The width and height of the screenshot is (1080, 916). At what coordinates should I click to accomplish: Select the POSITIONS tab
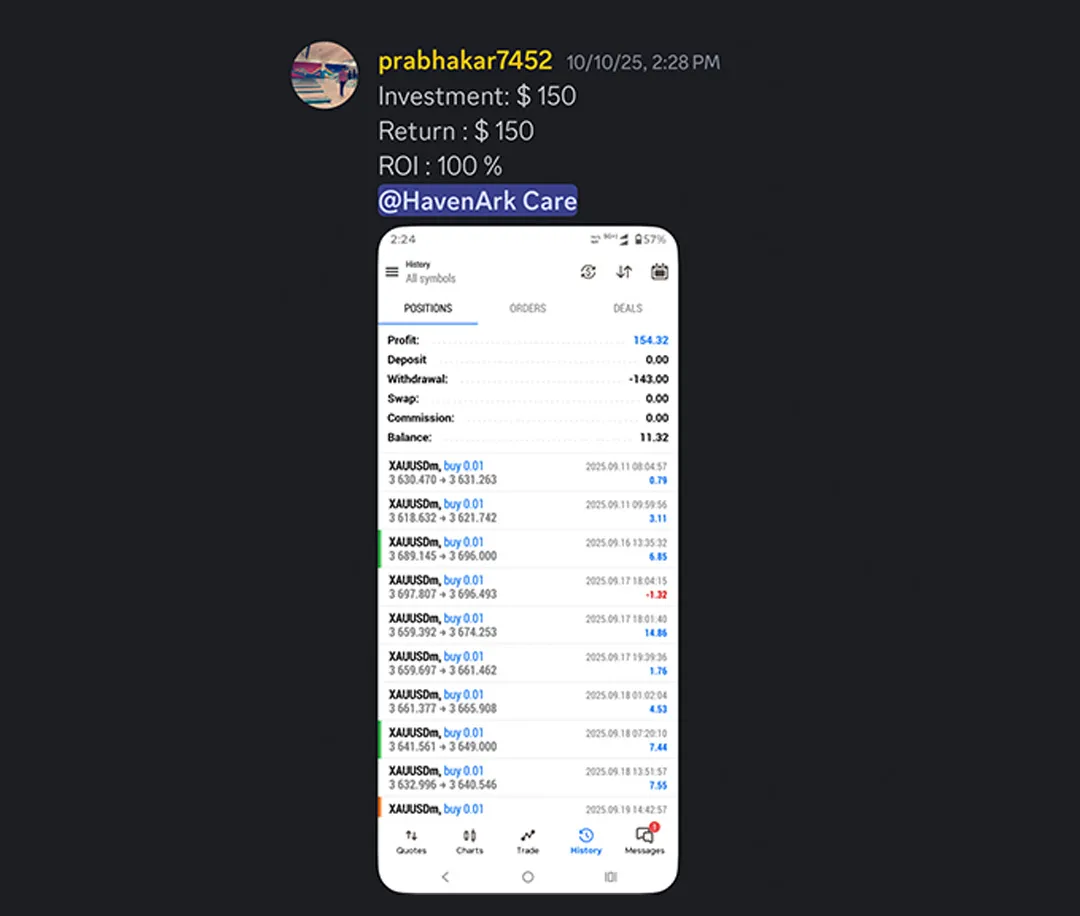click(x=428, y=308)
